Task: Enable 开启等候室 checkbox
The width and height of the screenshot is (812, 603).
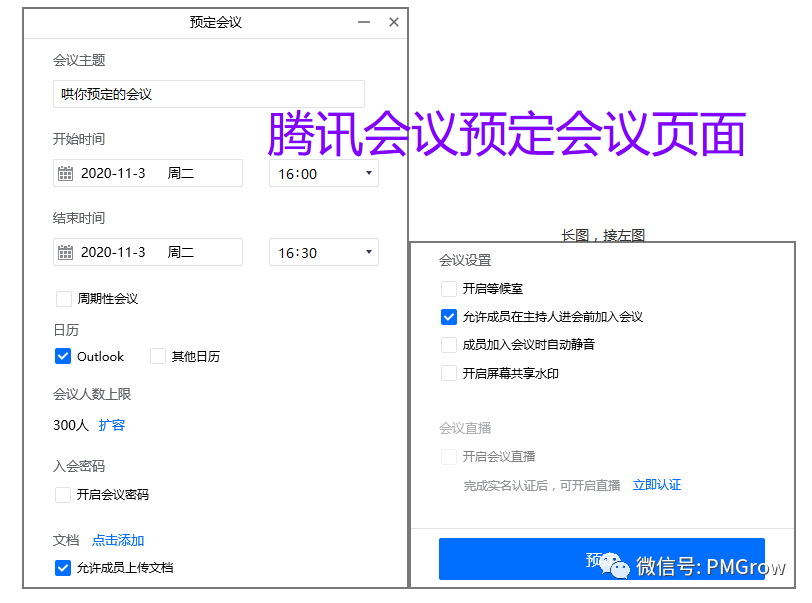Action: pos(449,289)
